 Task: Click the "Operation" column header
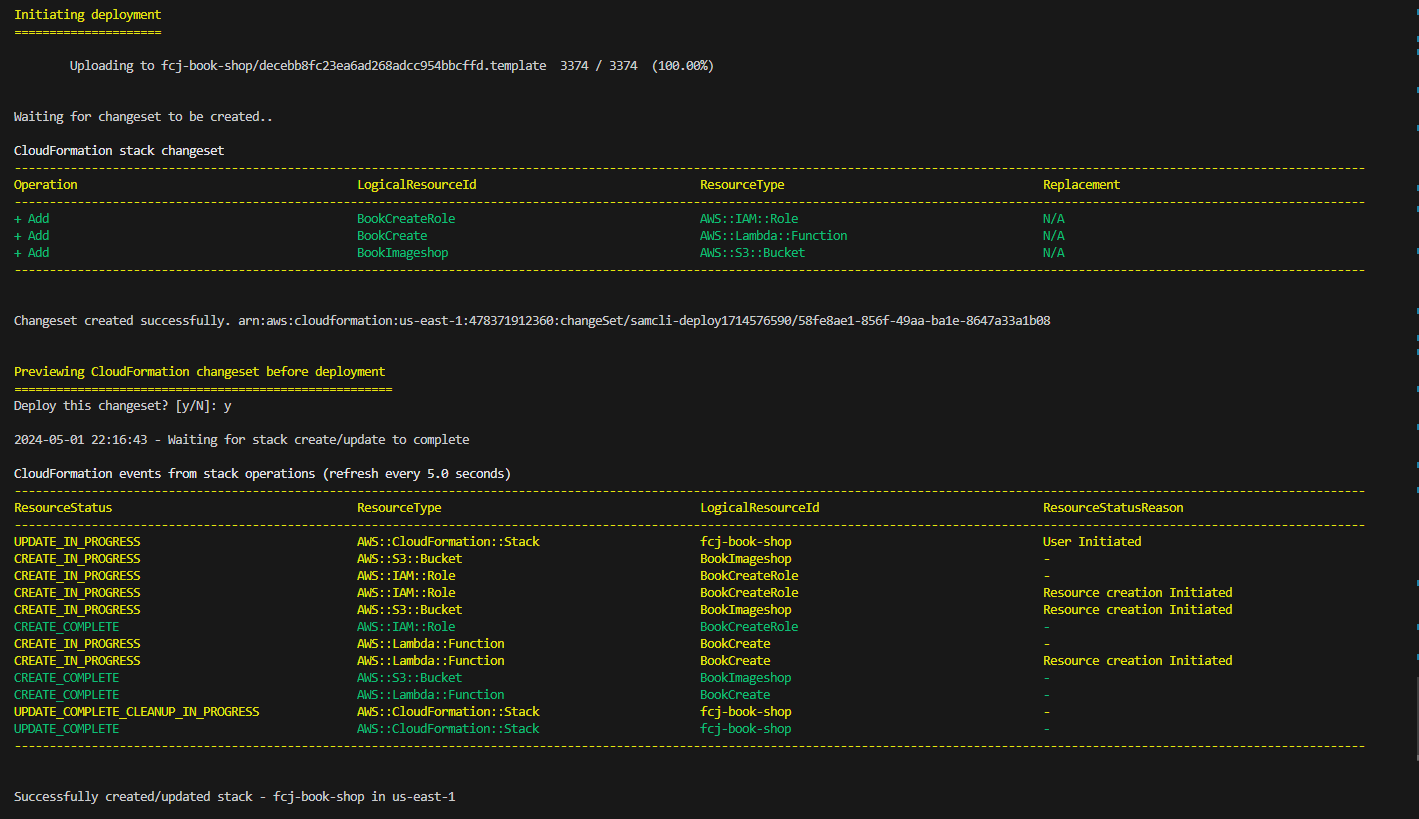coord(46,185)
